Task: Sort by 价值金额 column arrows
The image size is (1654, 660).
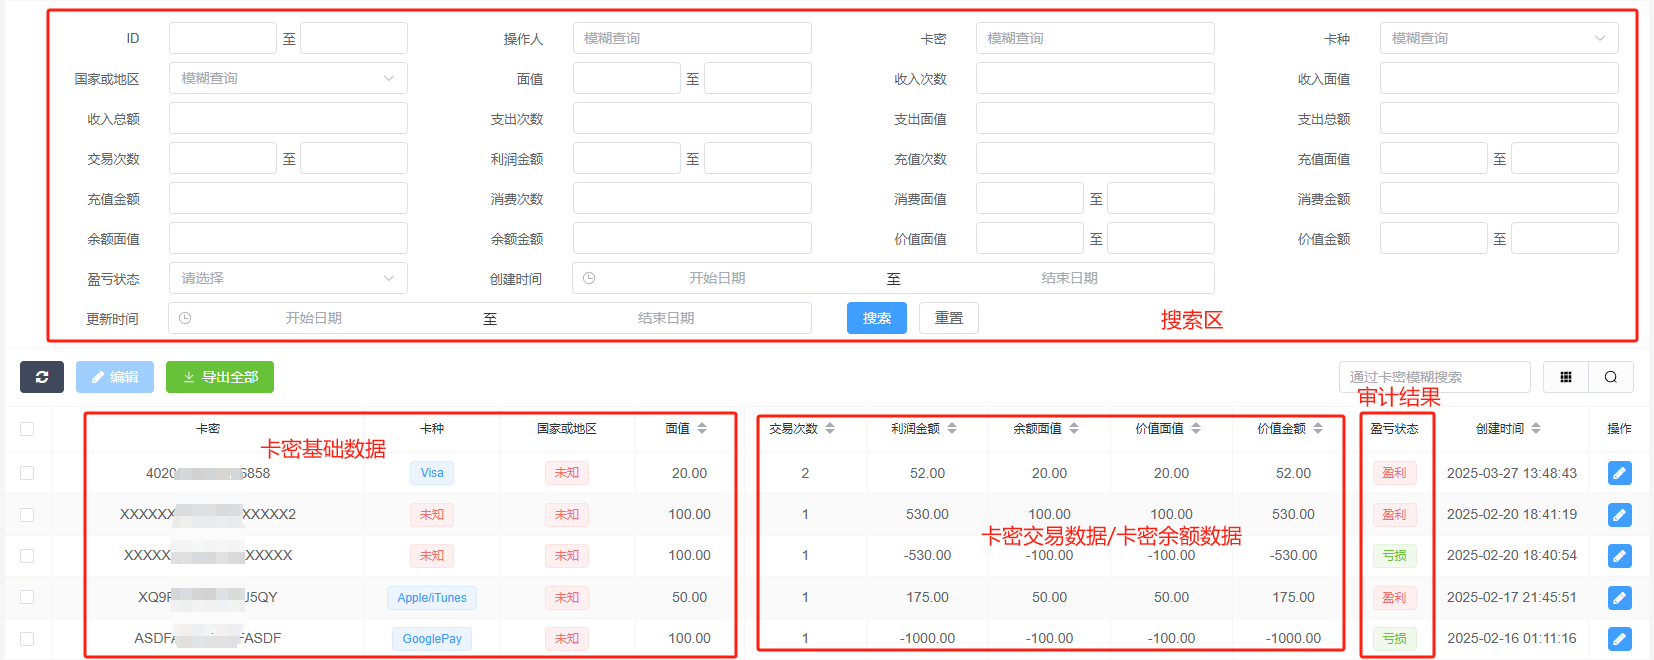Action: tap(1318, 428)
